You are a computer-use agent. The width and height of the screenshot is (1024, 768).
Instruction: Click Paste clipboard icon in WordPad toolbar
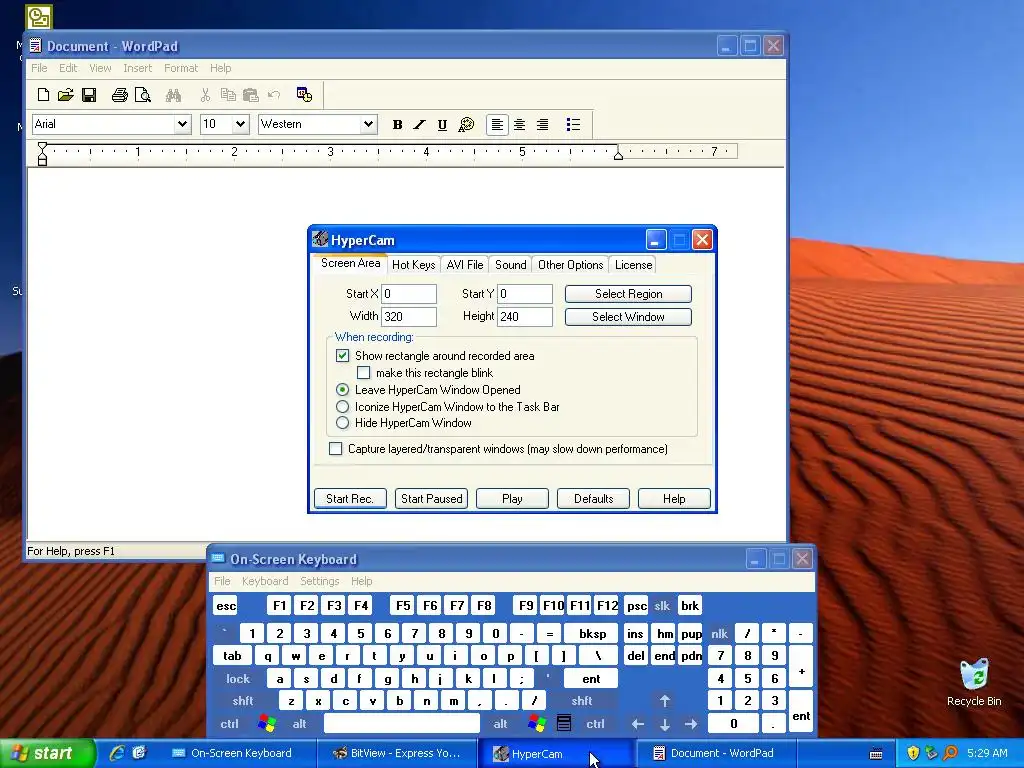click(x=250, y=95)
